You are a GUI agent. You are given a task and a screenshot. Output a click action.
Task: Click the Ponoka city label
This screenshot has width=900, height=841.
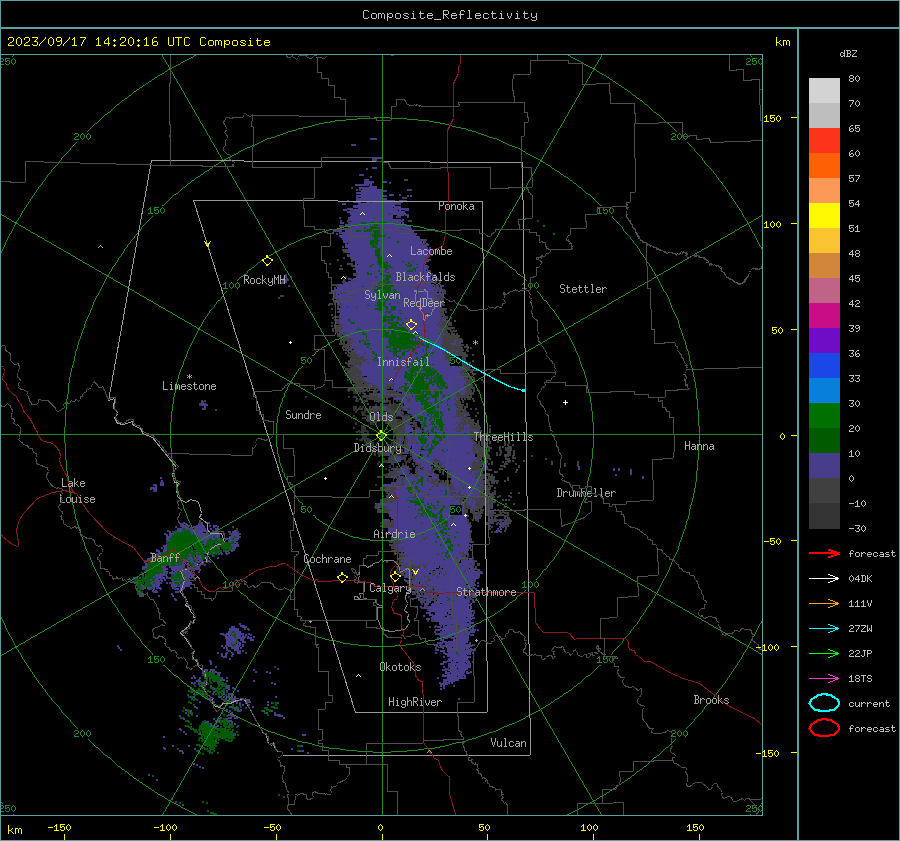tap(456, 206)
